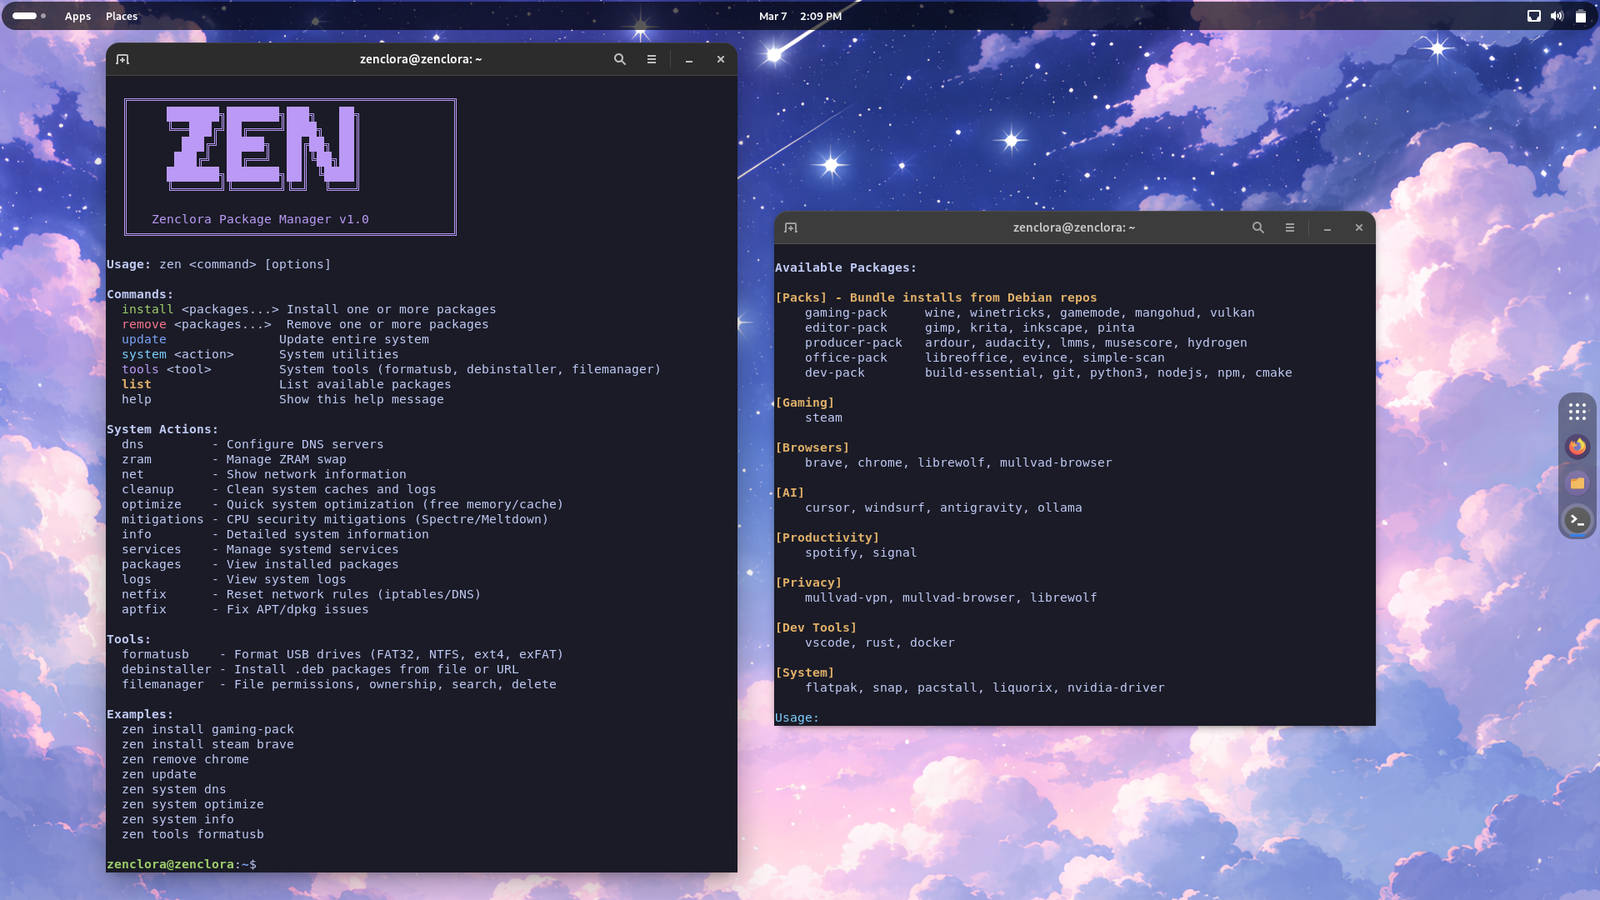Open the Files app from the dock
The height and width of the screenshot is (900, 1600).
click(x=1578, y=483)
